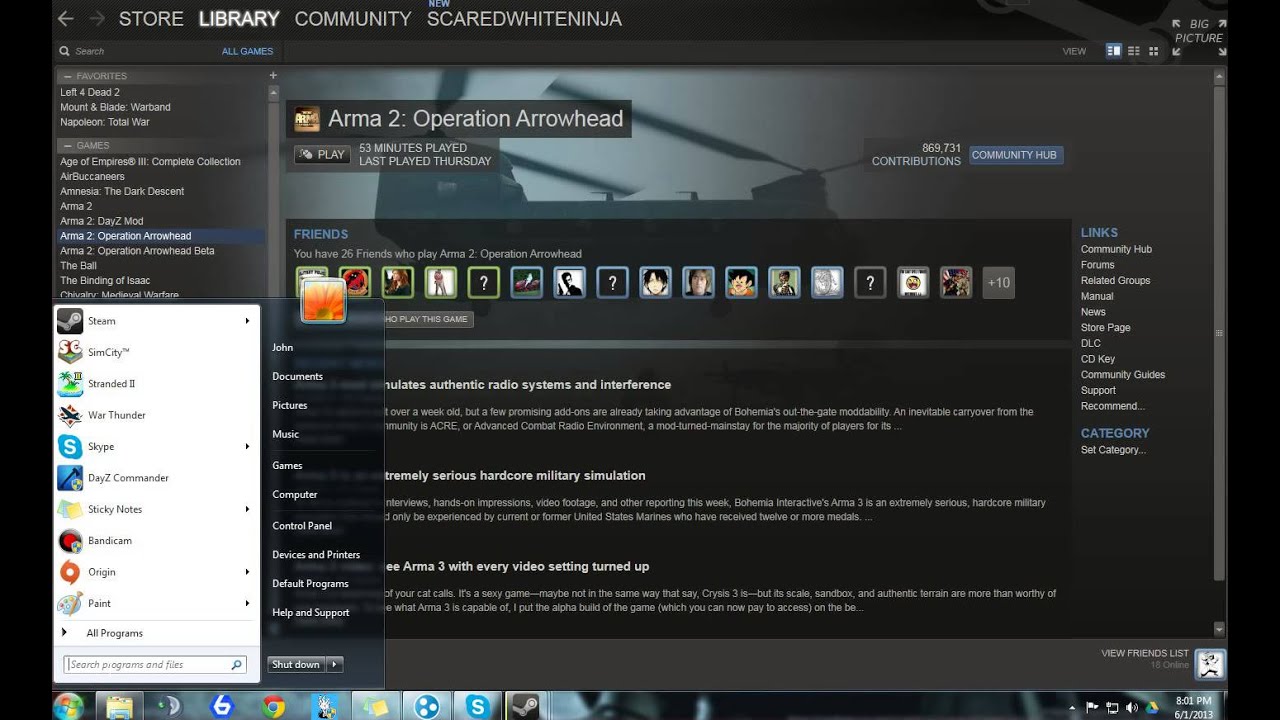
Task: Open the Forums link
Action: [1097, 265]
